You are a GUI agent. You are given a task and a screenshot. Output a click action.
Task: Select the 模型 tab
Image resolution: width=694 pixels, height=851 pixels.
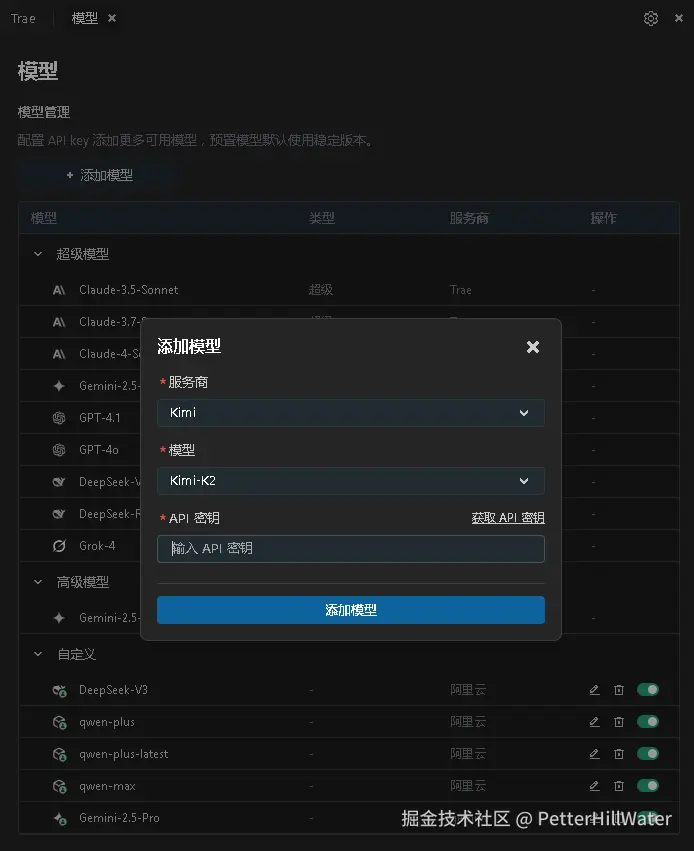(x=85, y=18)
